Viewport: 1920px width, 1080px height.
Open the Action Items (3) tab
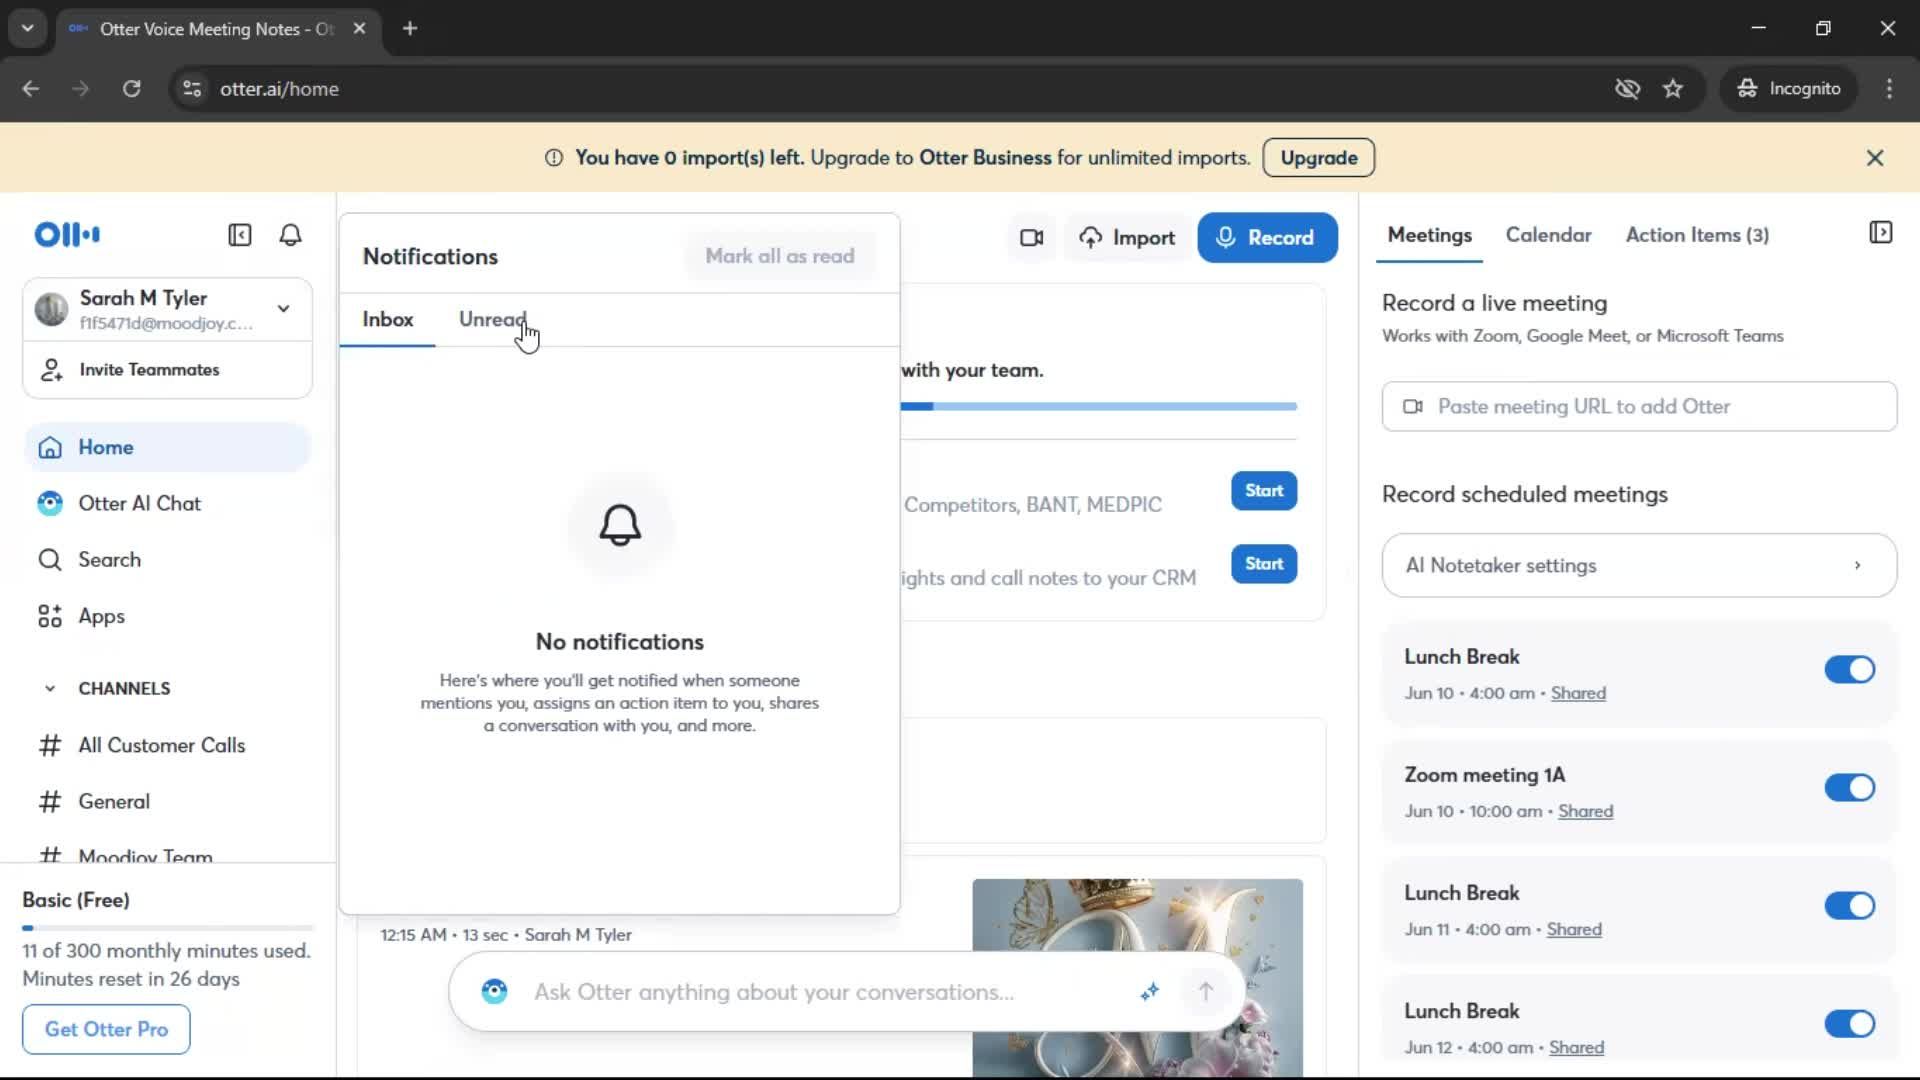coord(1697,235)
